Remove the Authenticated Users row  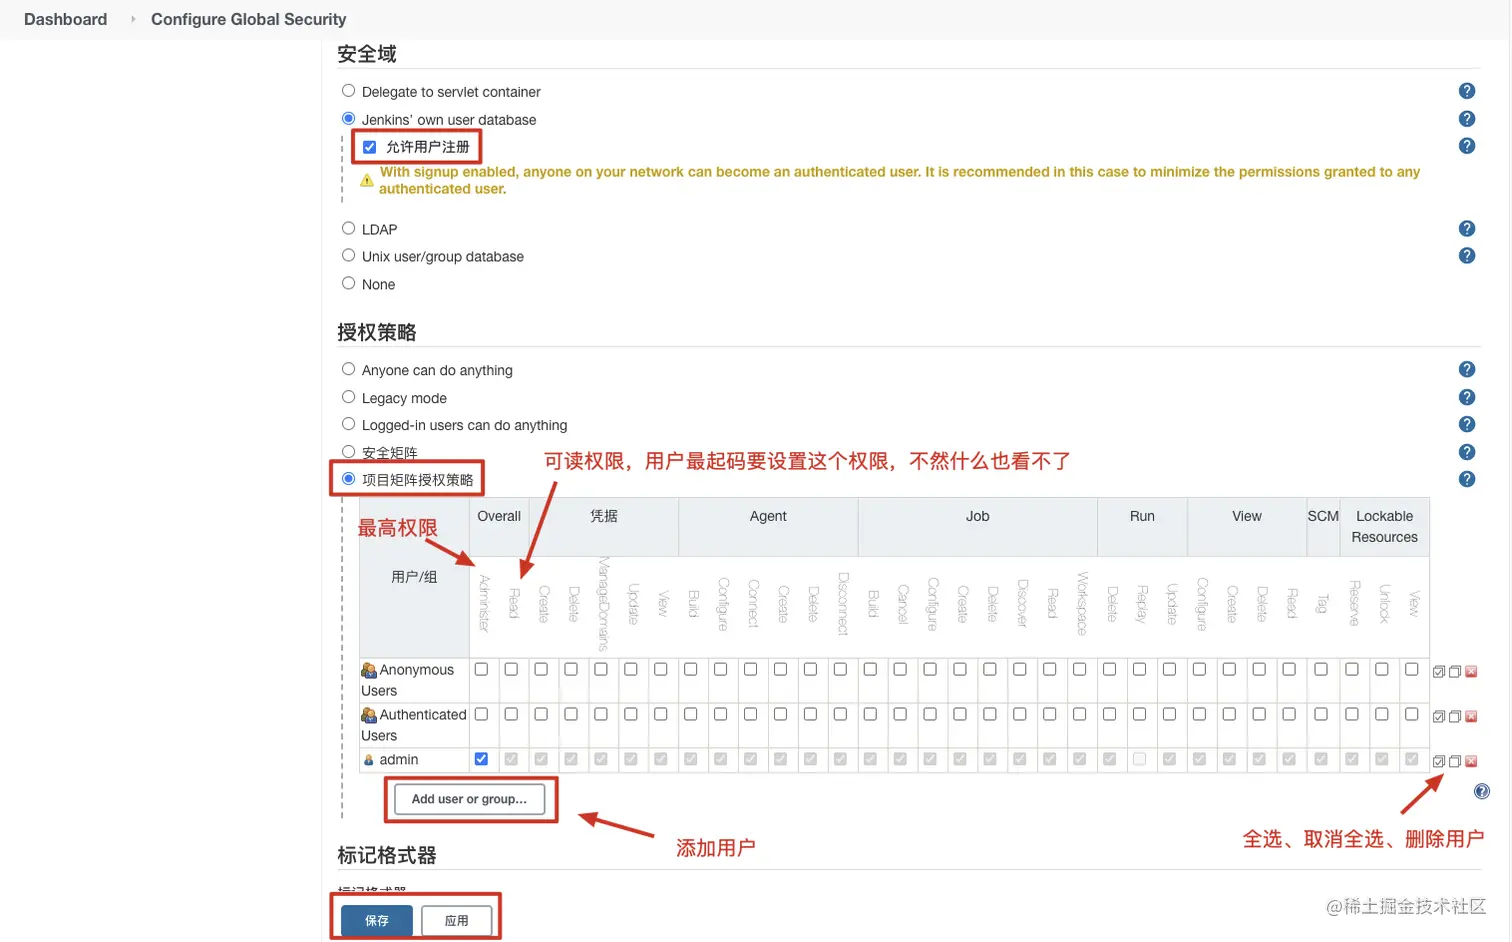point(1471,717)
